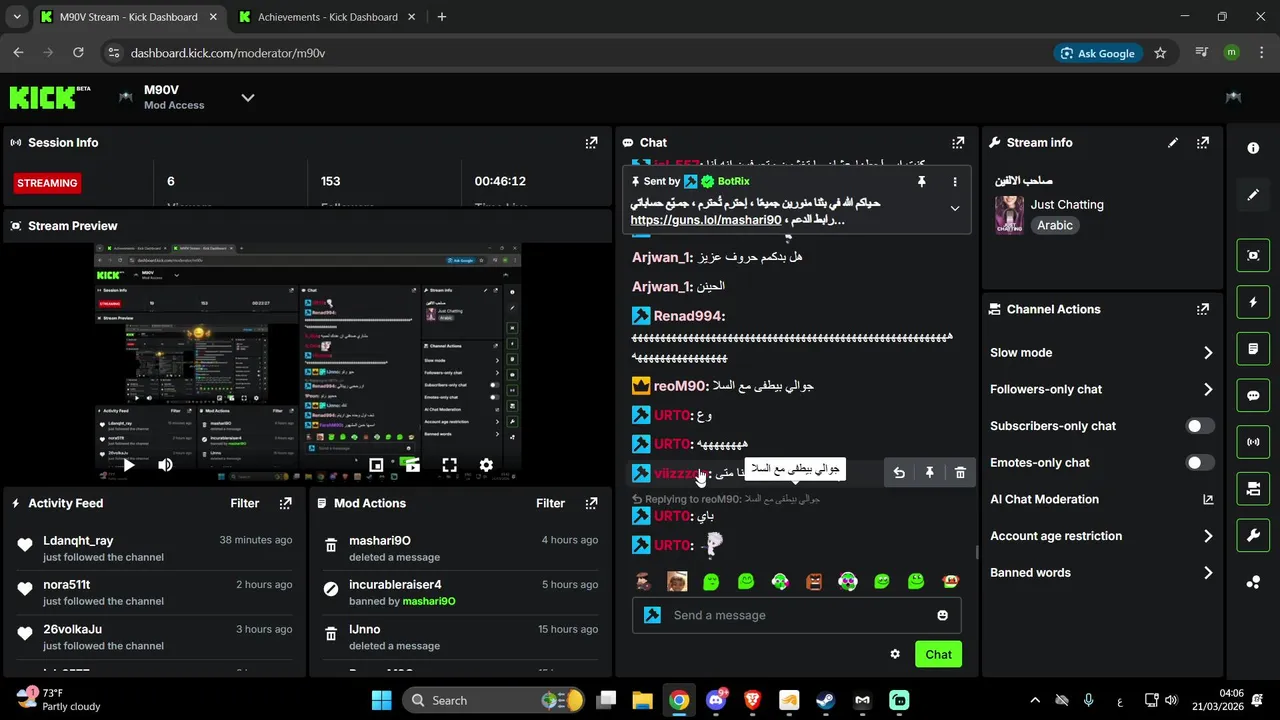Click the user avatar in Kick header

1234,97
